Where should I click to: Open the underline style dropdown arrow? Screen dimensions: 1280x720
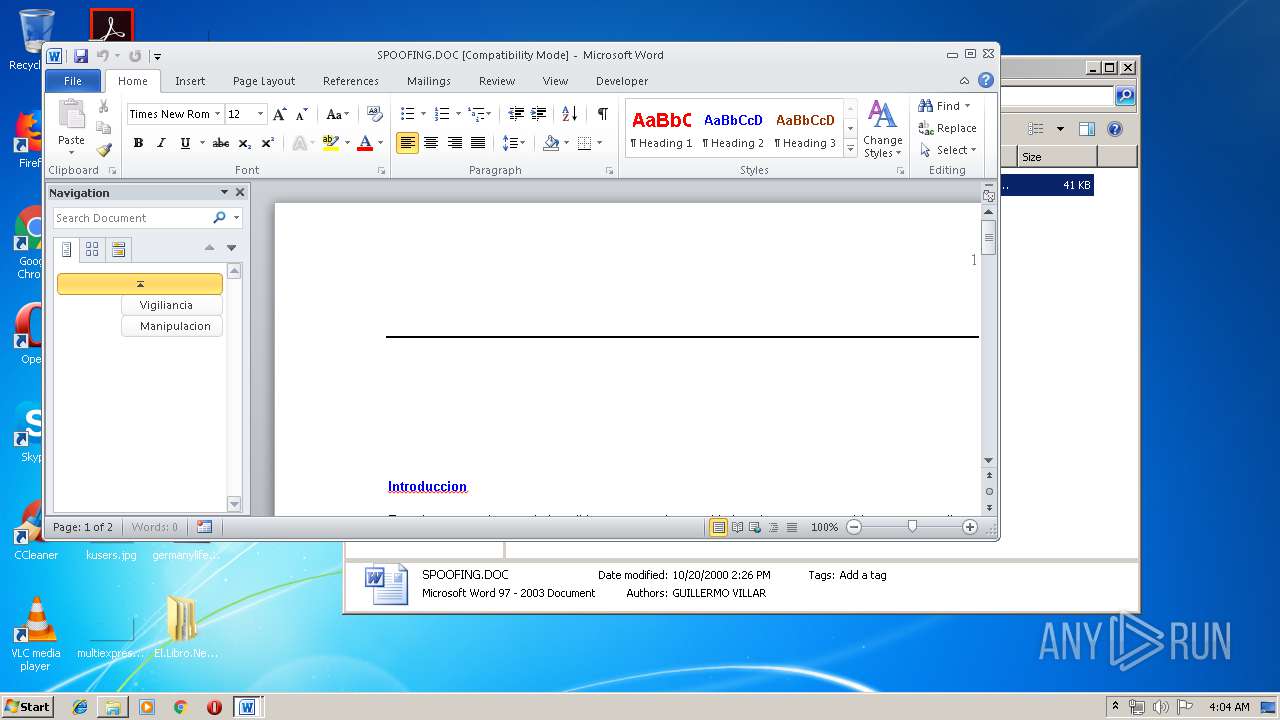tap(202, 143)
